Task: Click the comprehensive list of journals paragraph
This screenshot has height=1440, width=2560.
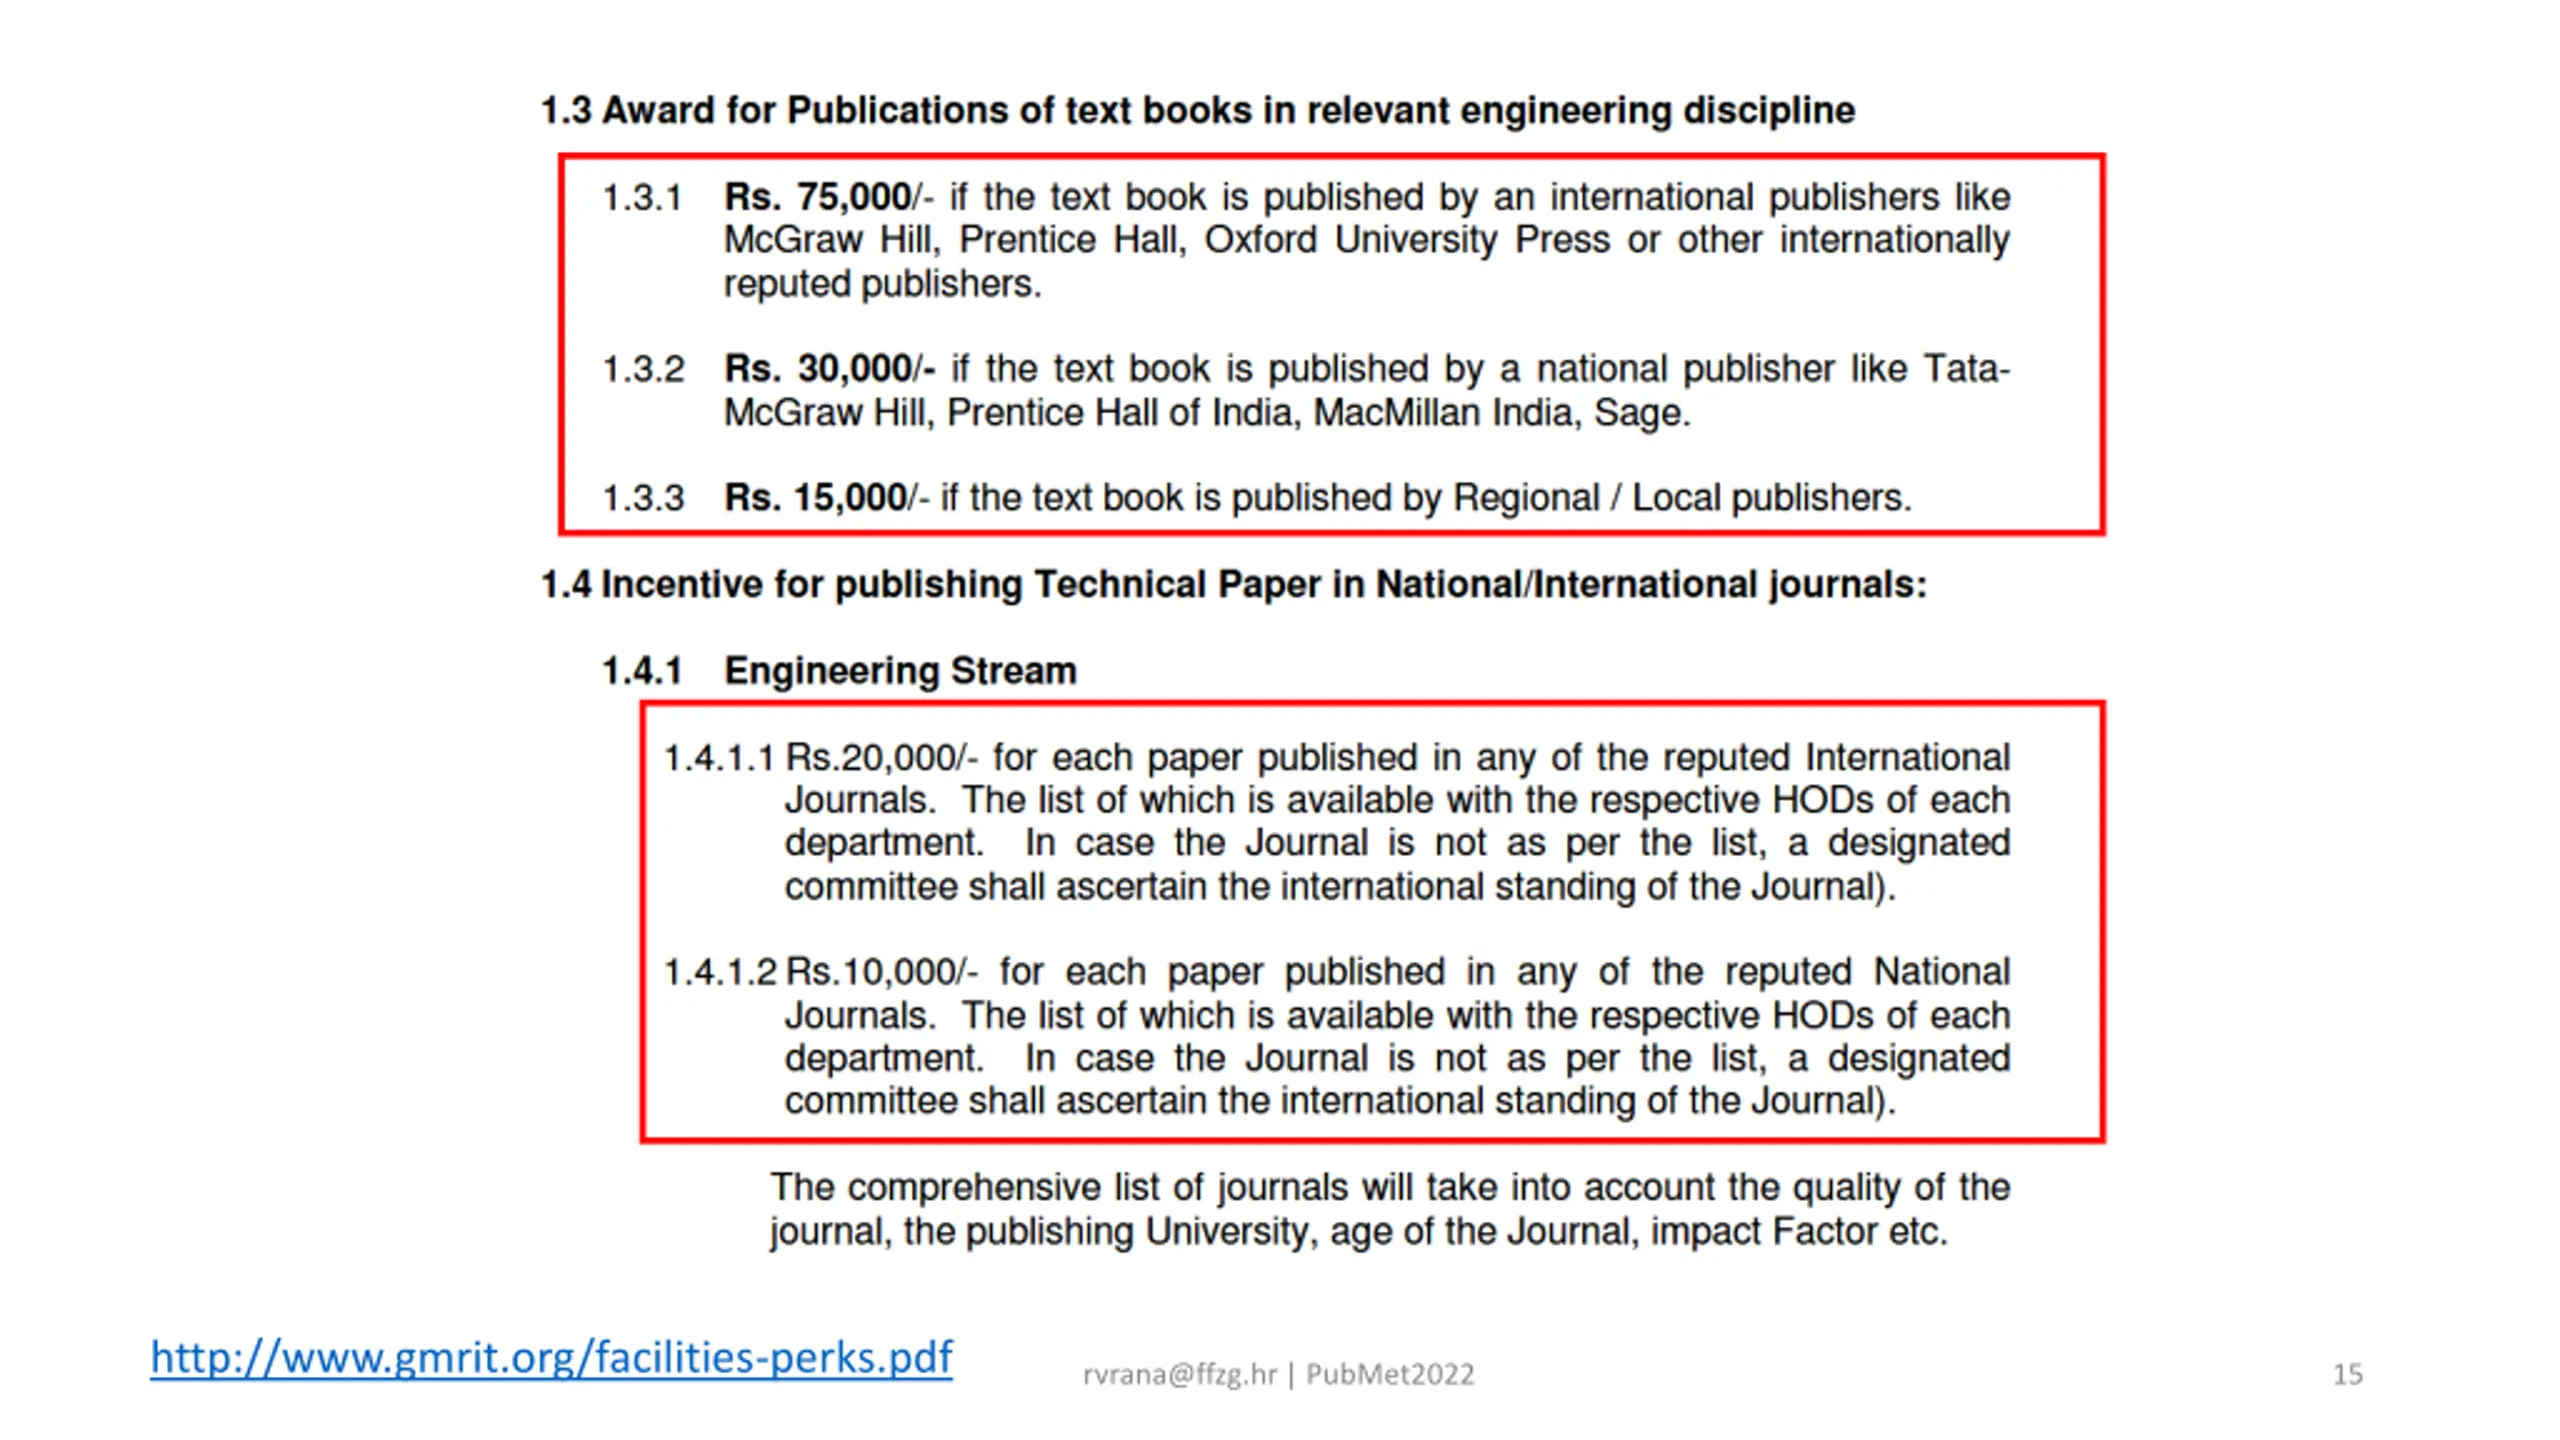Action: click(1389, 1209)
